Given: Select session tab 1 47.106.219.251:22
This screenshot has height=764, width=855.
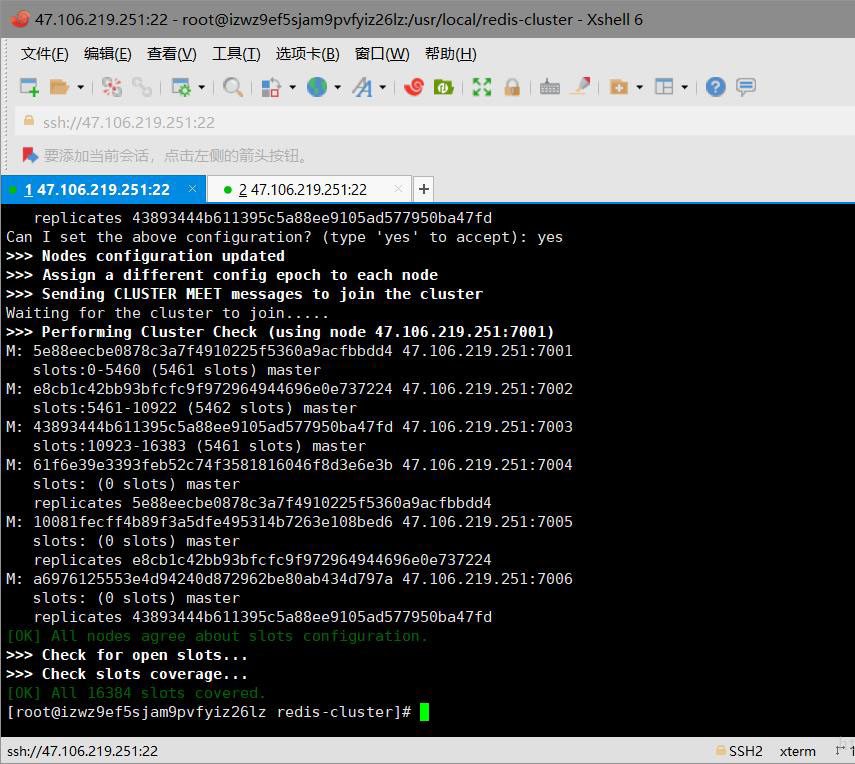Looking at the screenshot, I should click(x=104, y=189).
